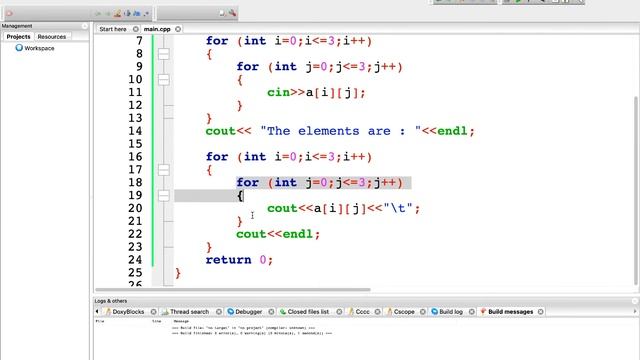This screenshot has width=640, height=360.
Task: Close the Logs & others panel
Action: tap(635, 301)
